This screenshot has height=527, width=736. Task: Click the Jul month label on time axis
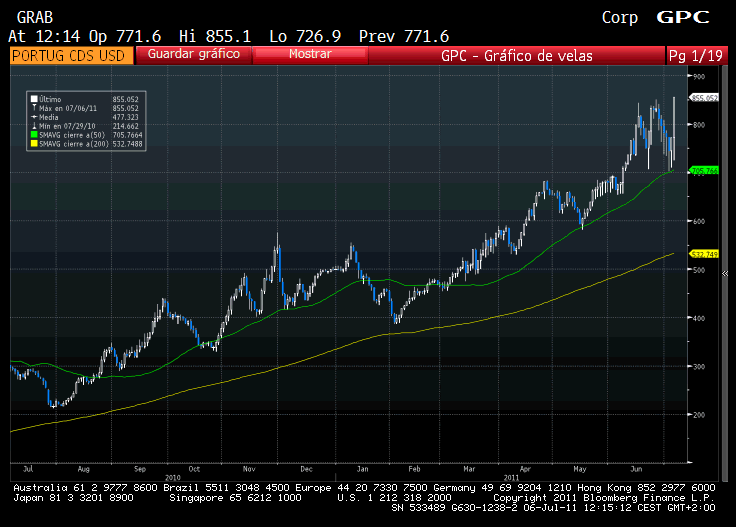[28, 469]
